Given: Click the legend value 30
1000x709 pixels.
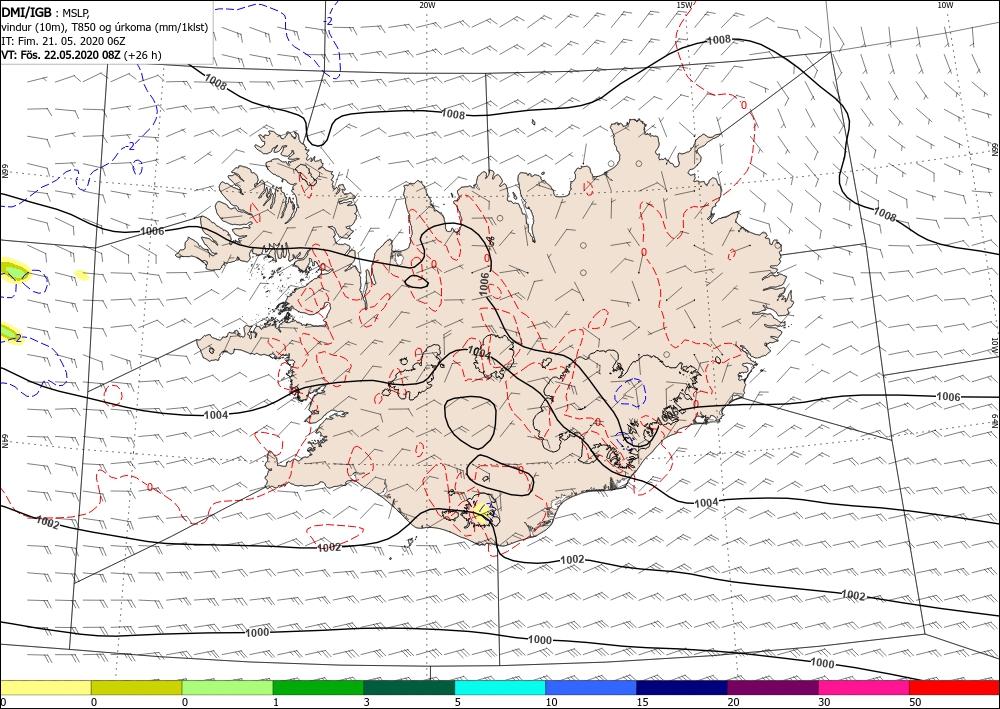Looking at the screenshot, I should [825, 702].
